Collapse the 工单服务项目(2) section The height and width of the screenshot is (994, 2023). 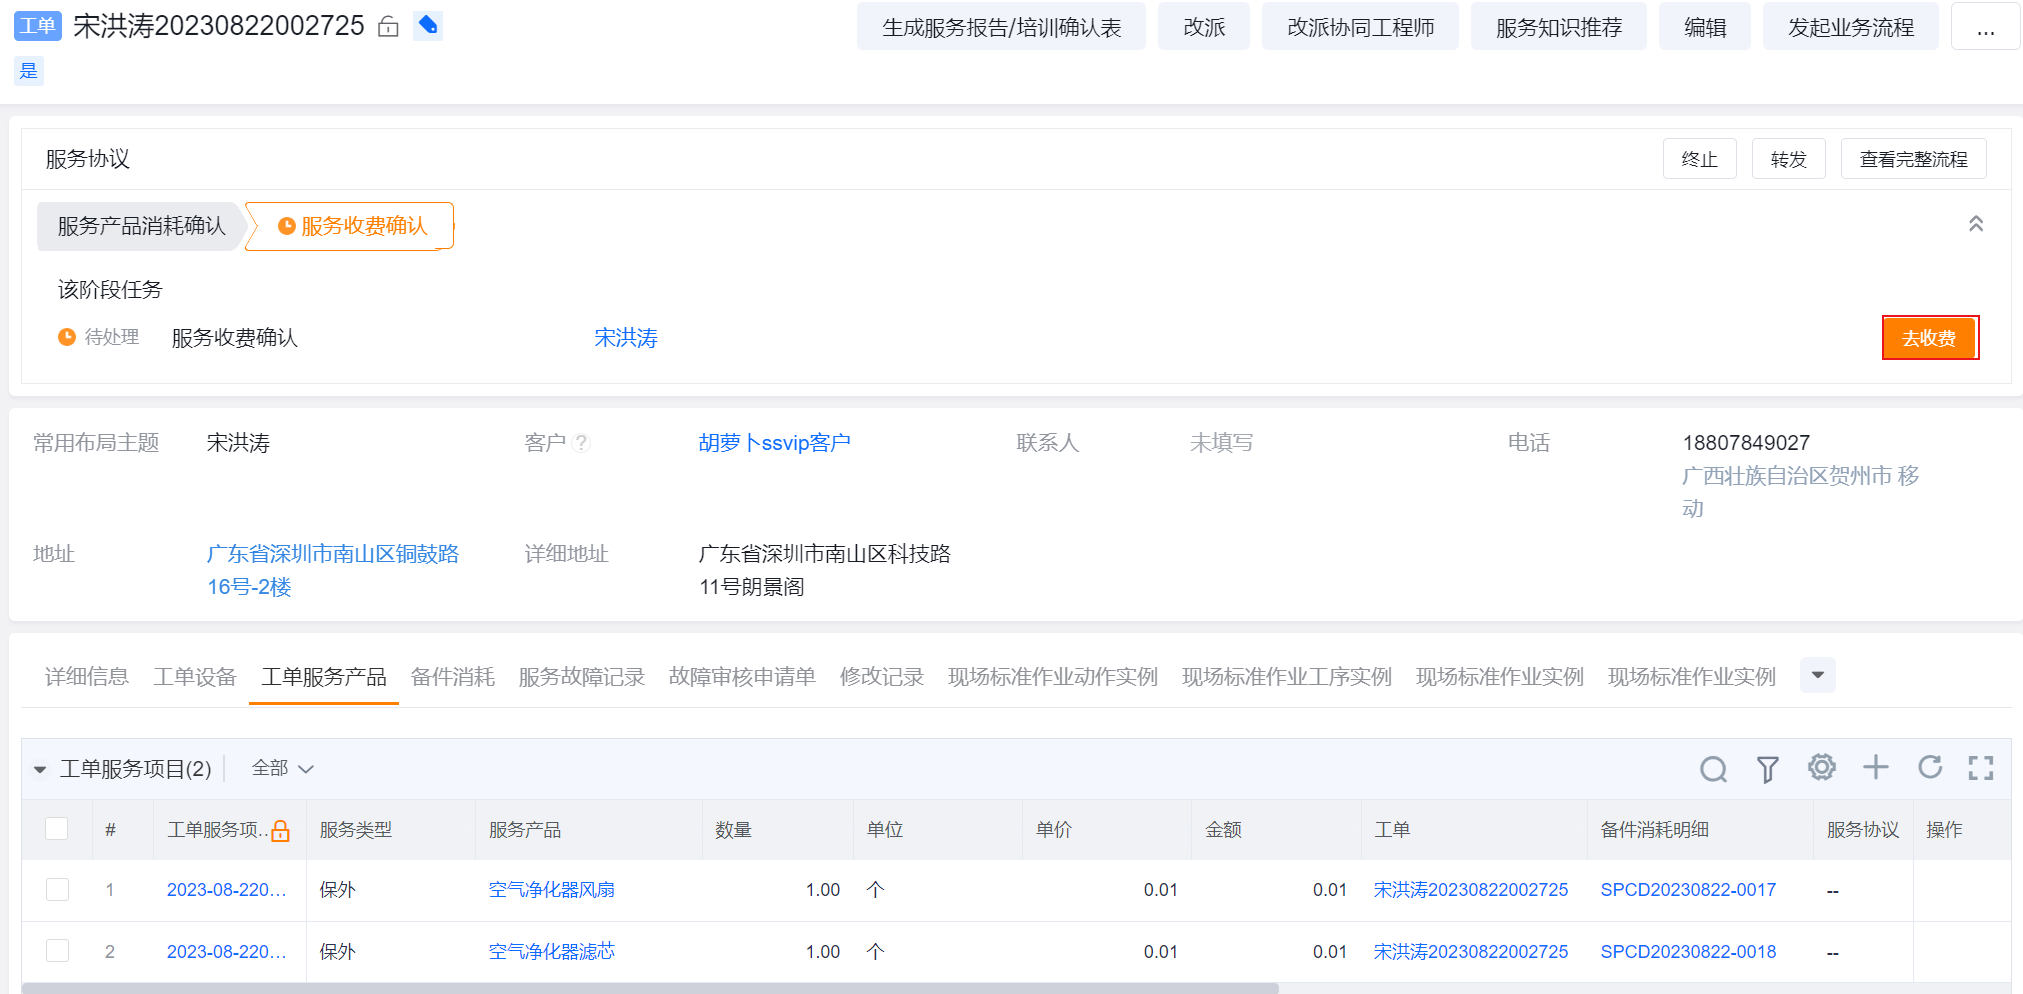[x=40, y=769]
